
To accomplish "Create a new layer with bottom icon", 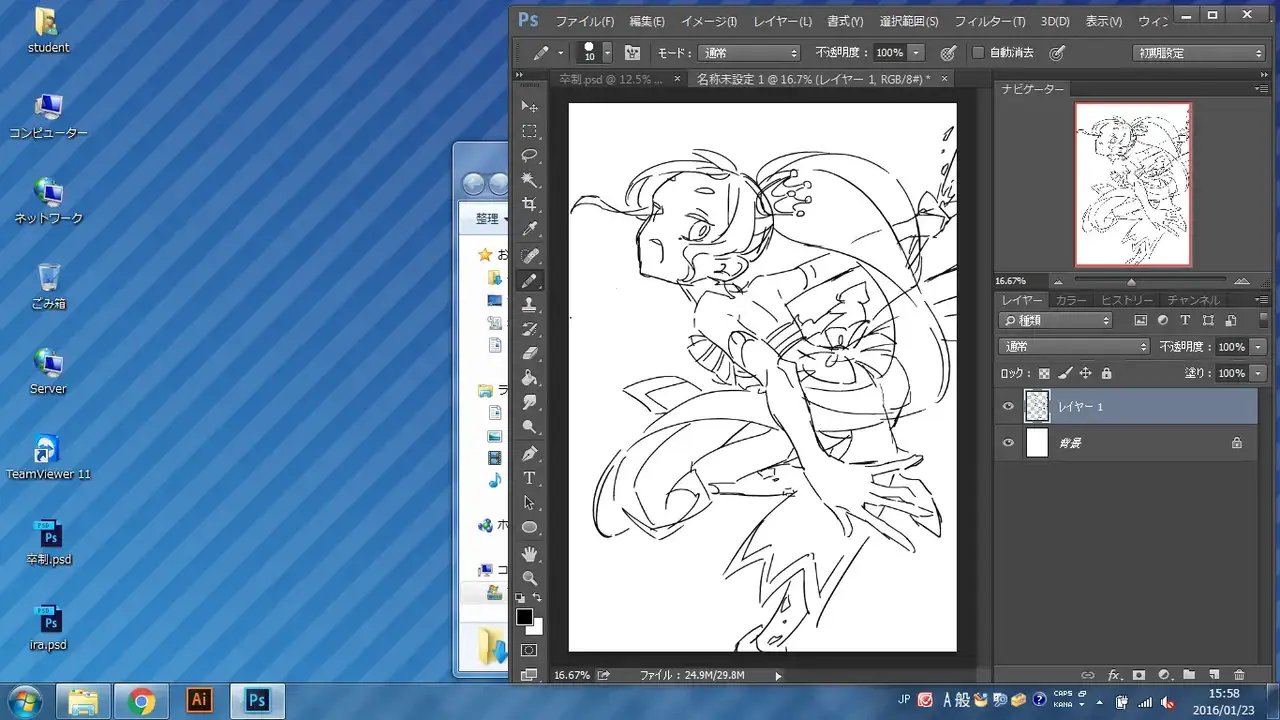I will pyautogui.click(x=1214, y=675).
